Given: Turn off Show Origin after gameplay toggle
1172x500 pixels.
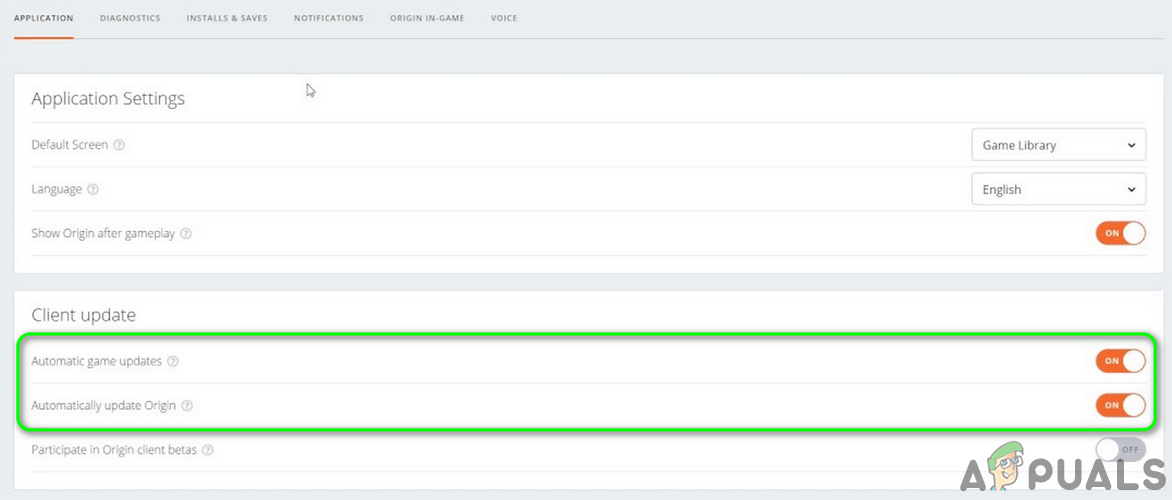Looking at the screenshot, I should coord(1120,233).
